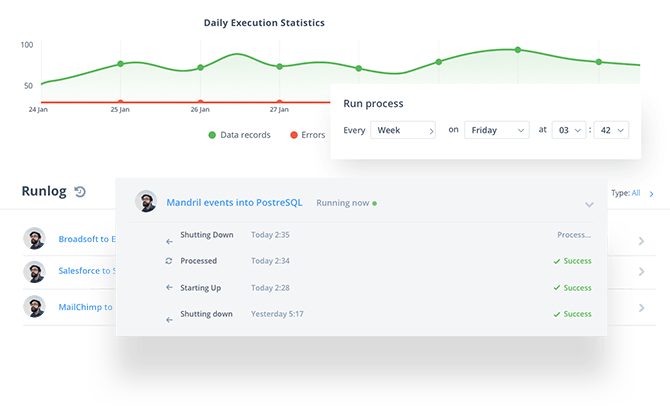This screenshot has height=406, width=670.
Task: Click the Starting Up log entry text
Action: [200, 288]
